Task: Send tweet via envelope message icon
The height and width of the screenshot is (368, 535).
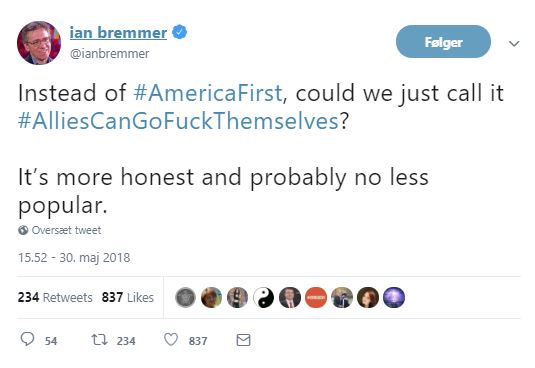Action: click(243, 340)
